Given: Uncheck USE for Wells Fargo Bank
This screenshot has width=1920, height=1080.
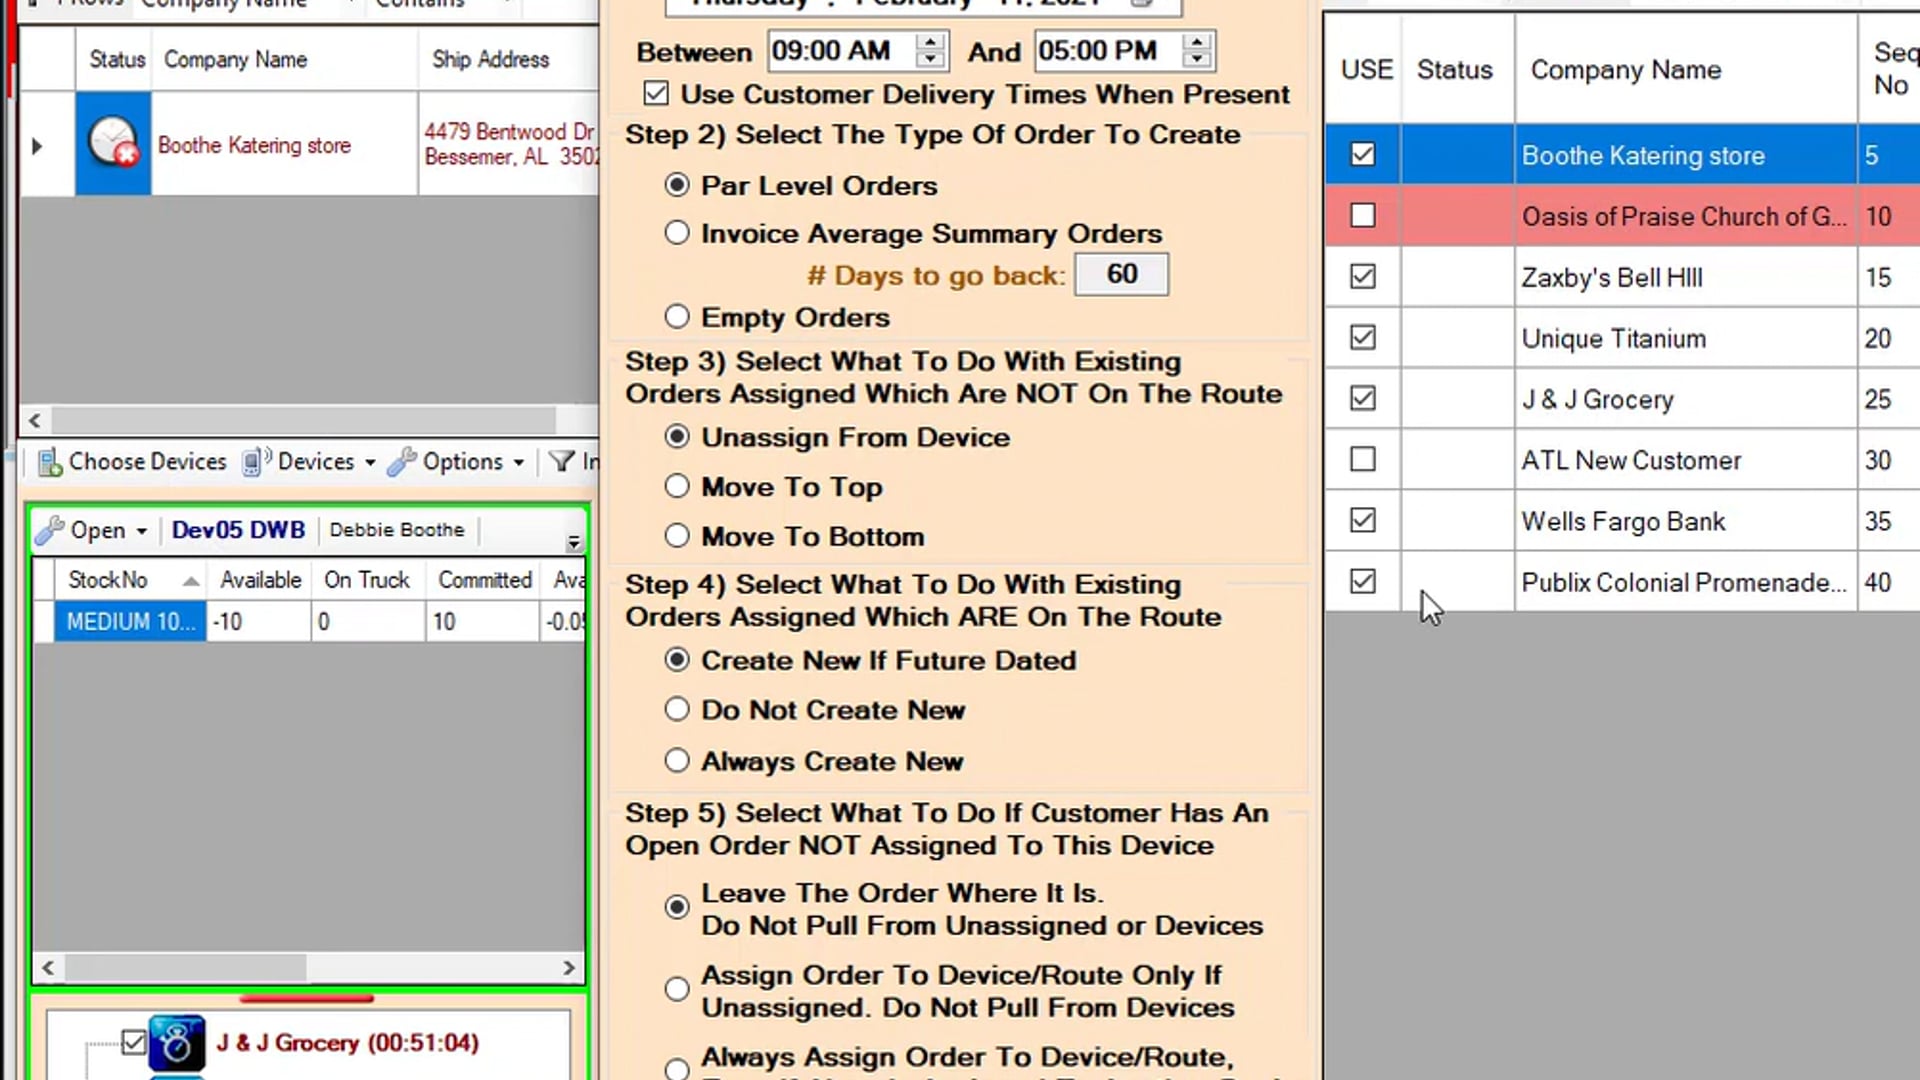Looking at the screenshot, I should pyautogui.click(x=1362, y=520).
